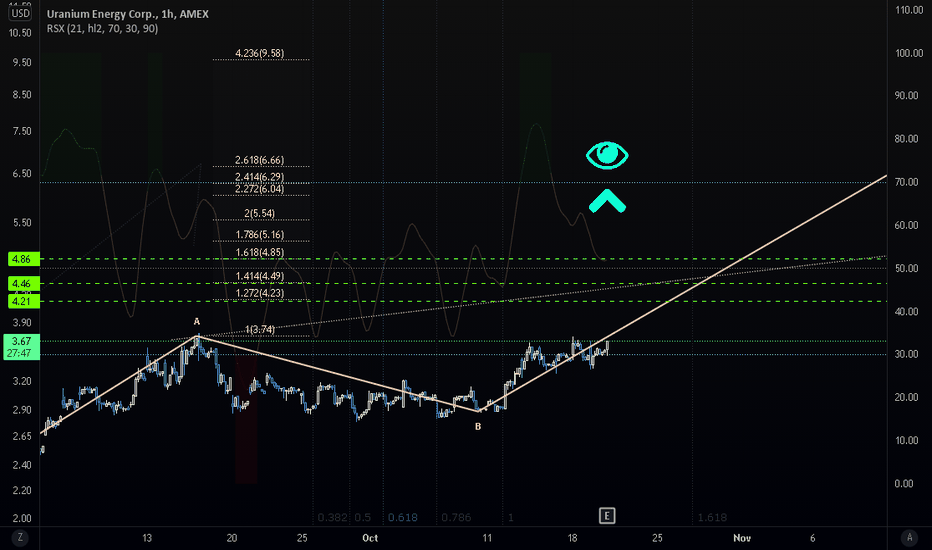Click the Nov date on time axis

742,538
